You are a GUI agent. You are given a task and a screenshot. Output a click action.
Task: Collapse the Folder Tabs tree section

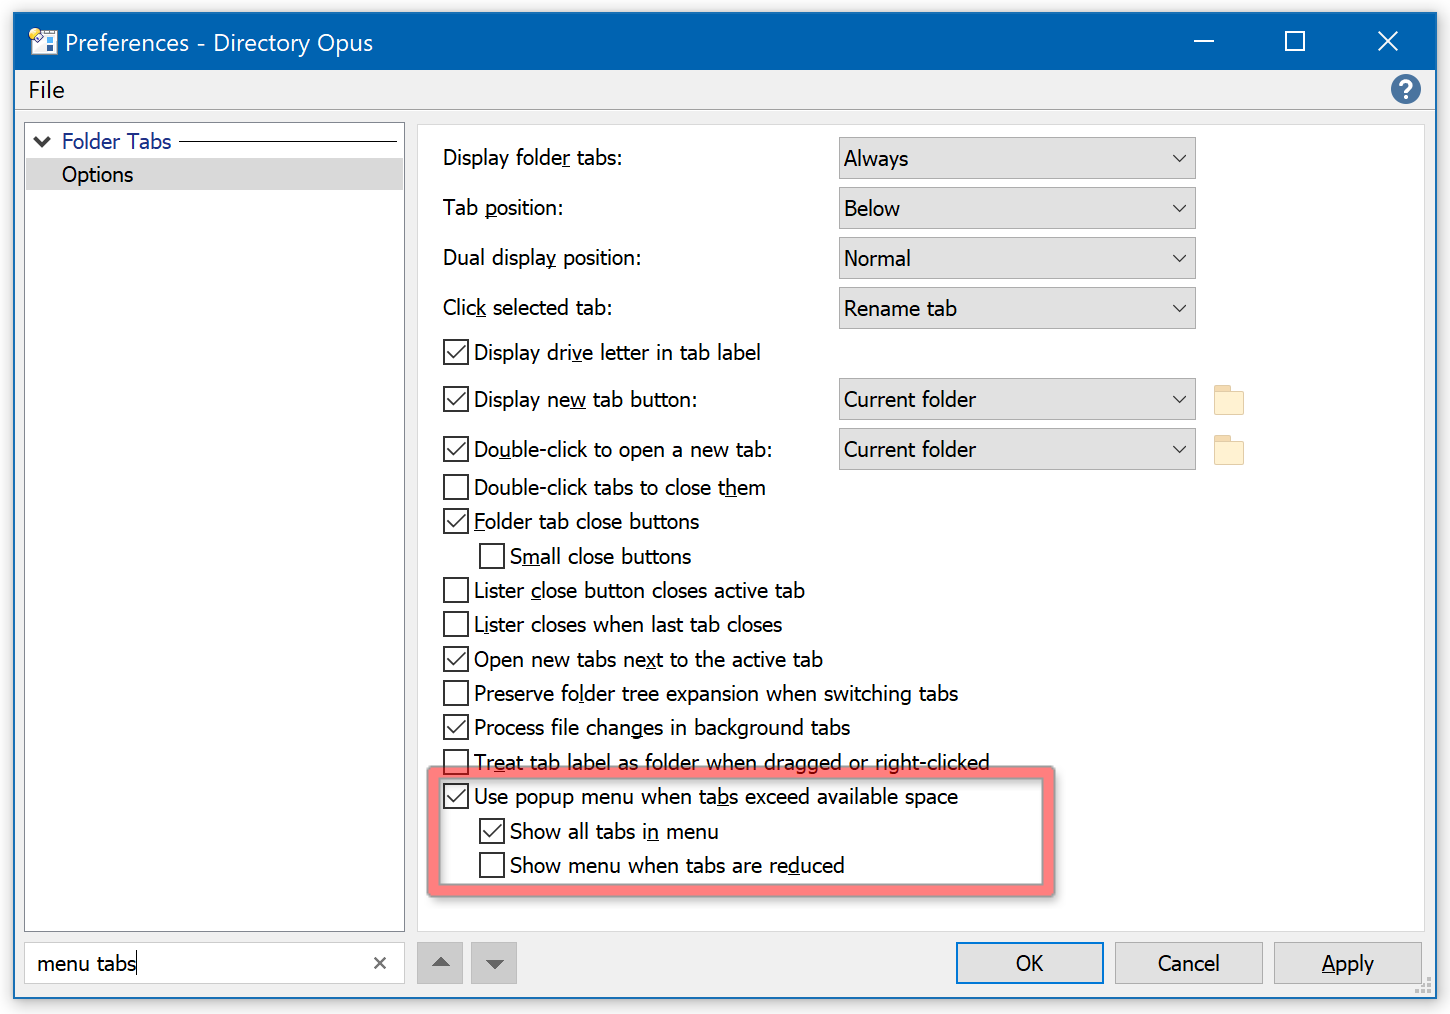[42, 142]
